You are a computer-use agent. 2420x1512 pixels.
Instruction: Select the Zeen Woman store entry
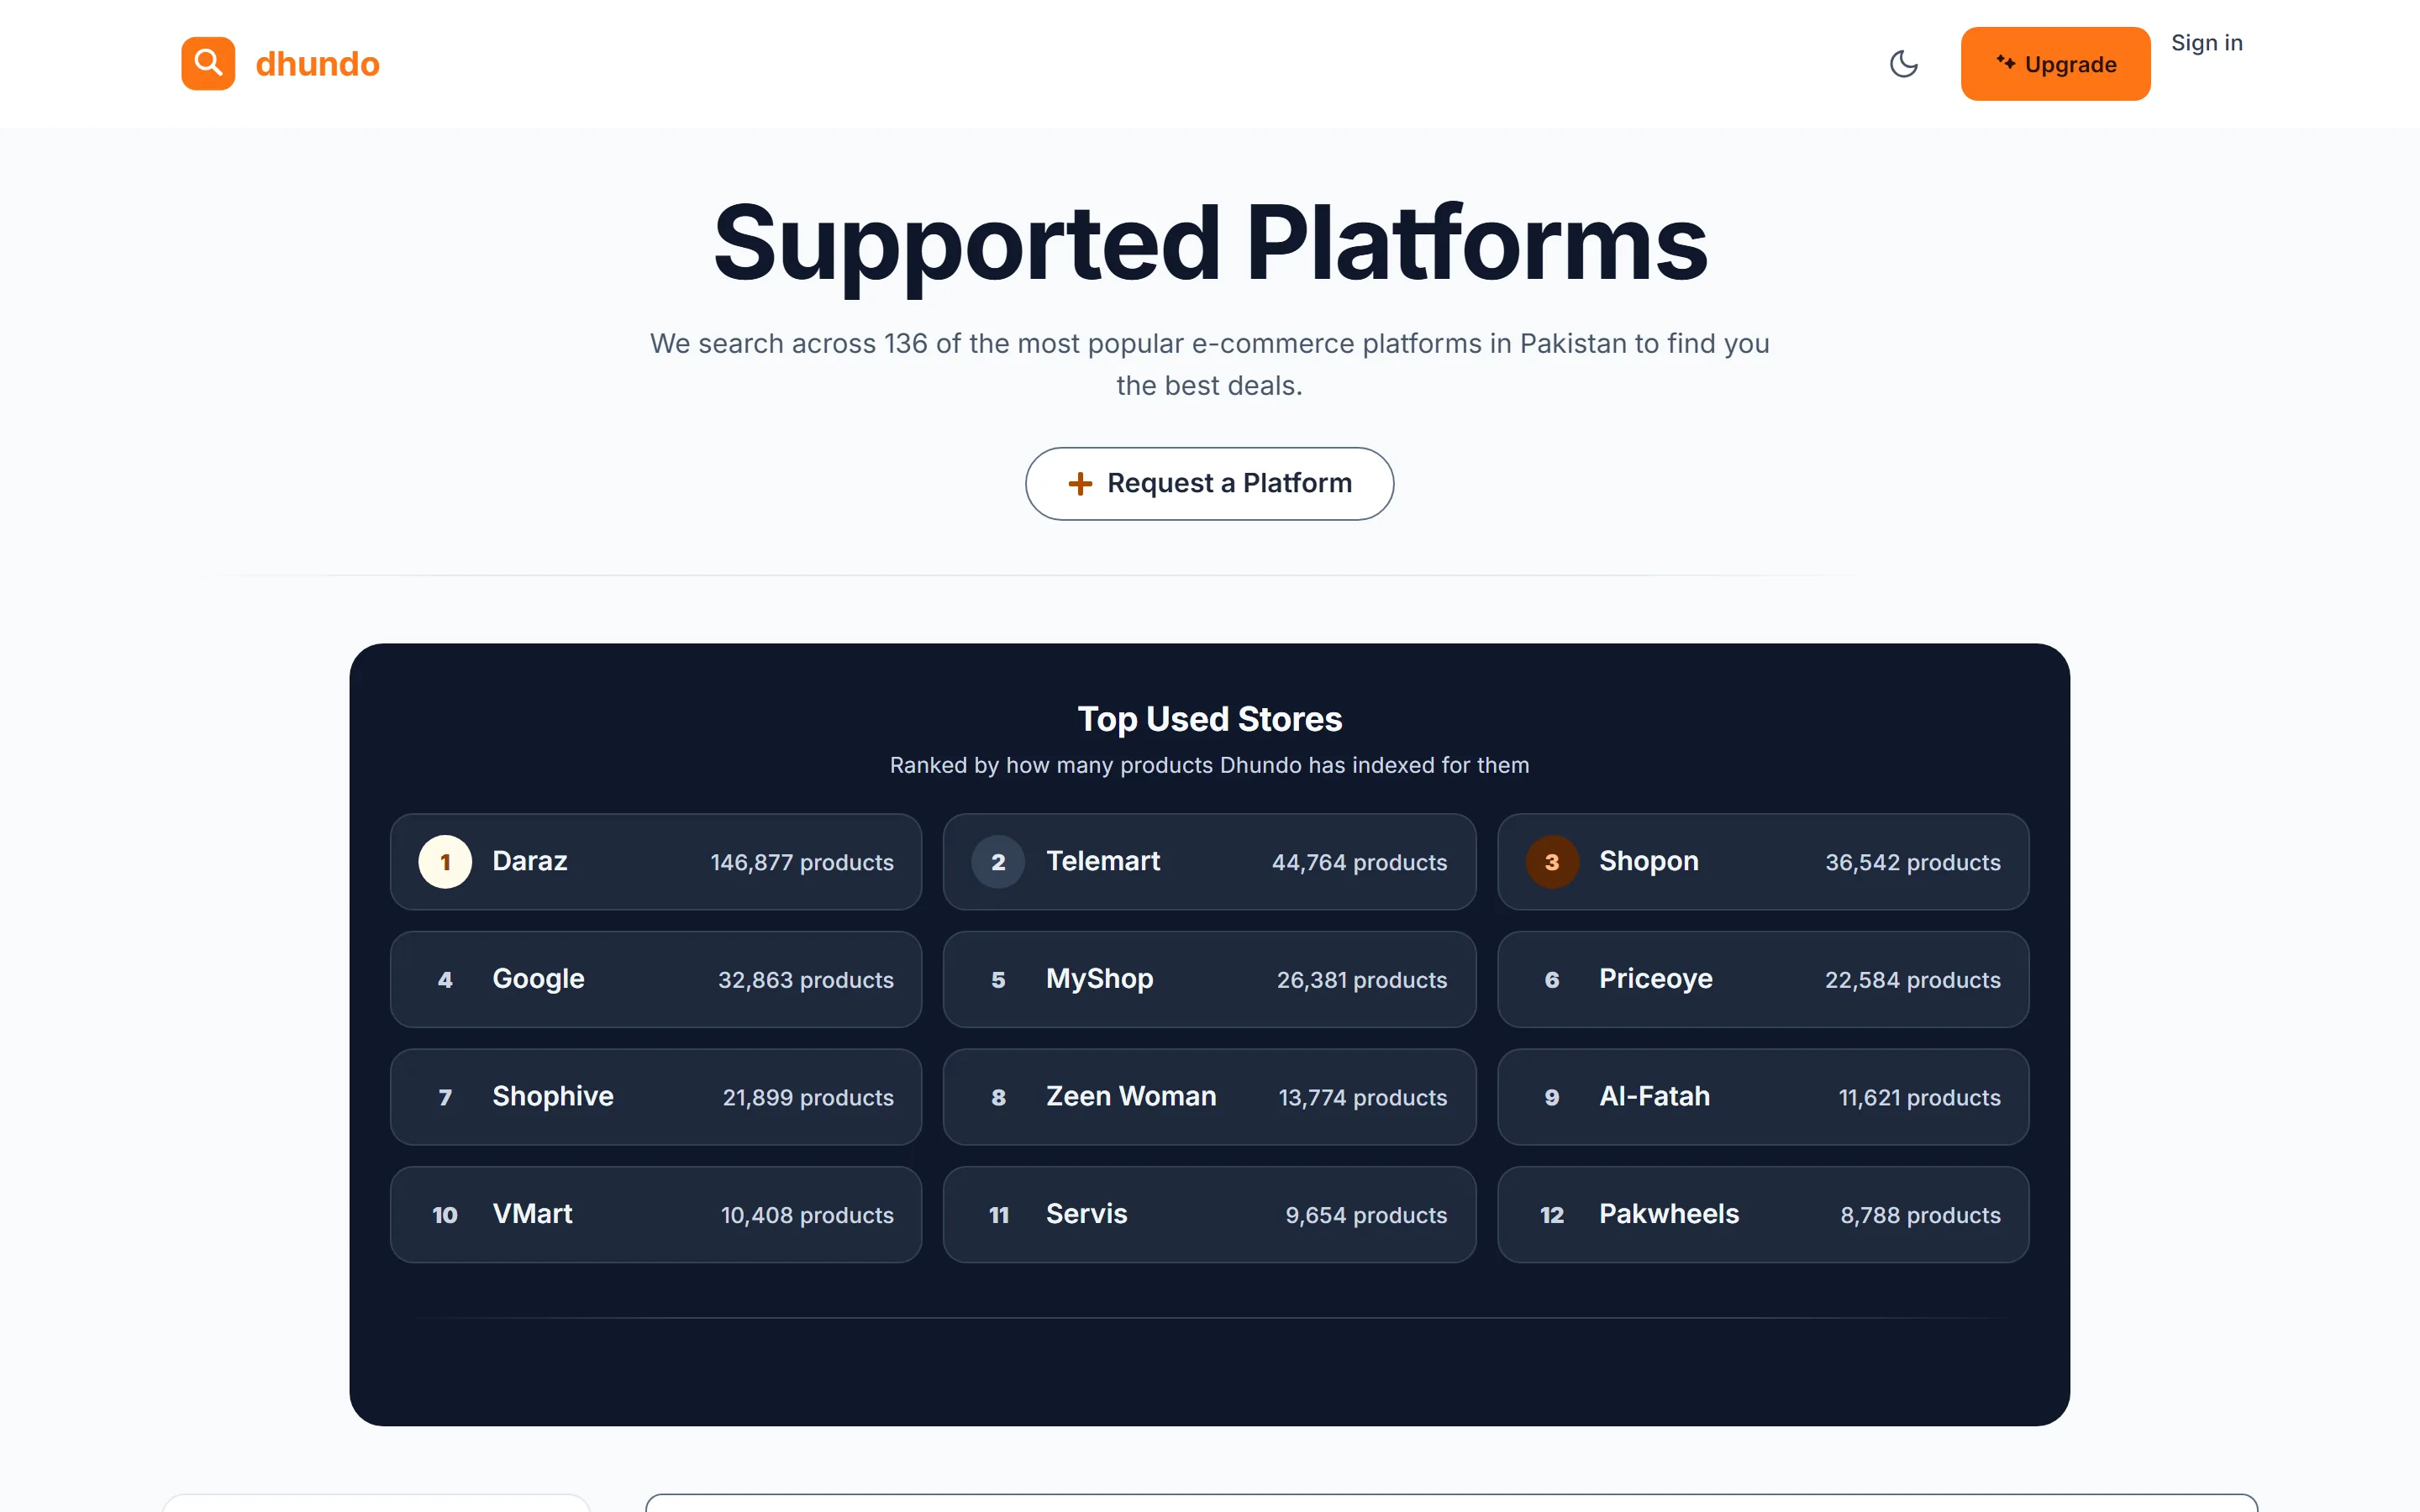pos(1209,1097)
